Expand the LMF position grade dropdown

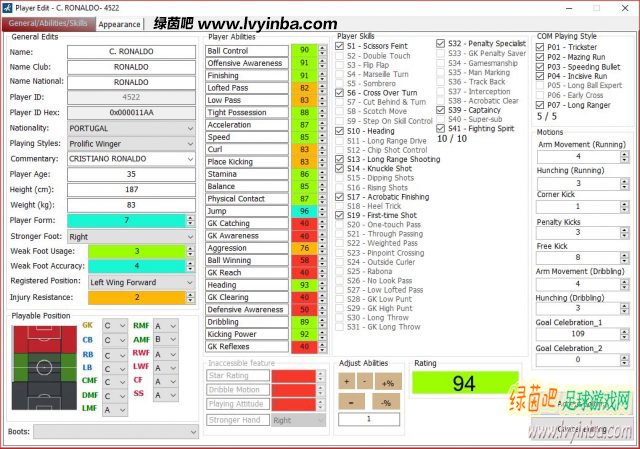click(x=115, y=409)
